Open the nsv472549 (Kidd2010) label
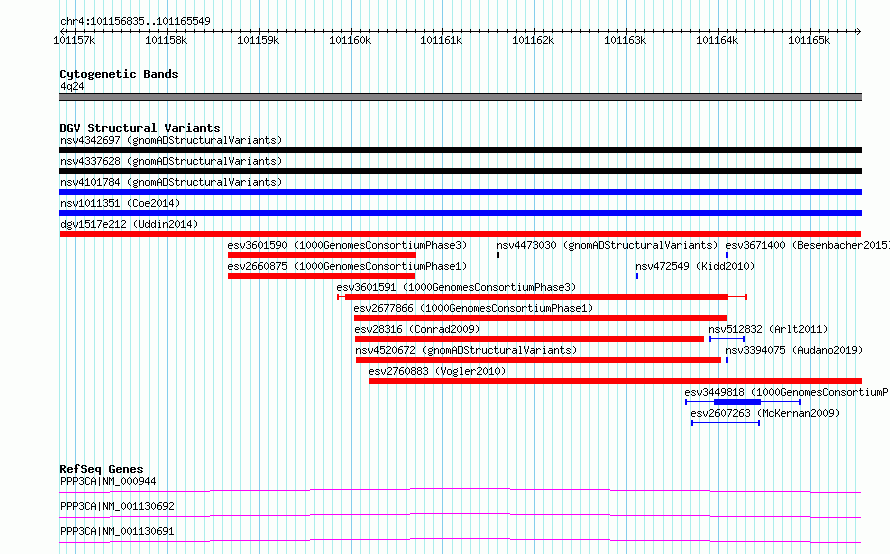Image resolution: width=890 pixels, height=554 pixels. (x=695, y=266)
